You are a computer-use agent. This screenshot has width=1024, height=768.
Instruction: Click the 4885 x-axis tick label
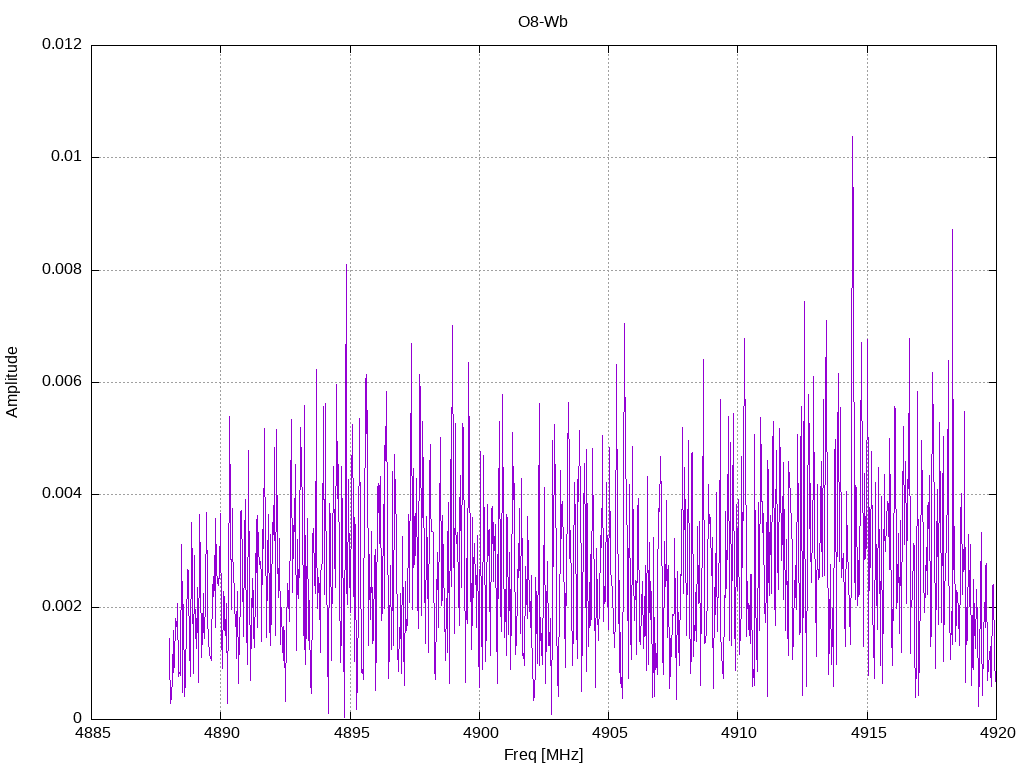click(92, 733)
